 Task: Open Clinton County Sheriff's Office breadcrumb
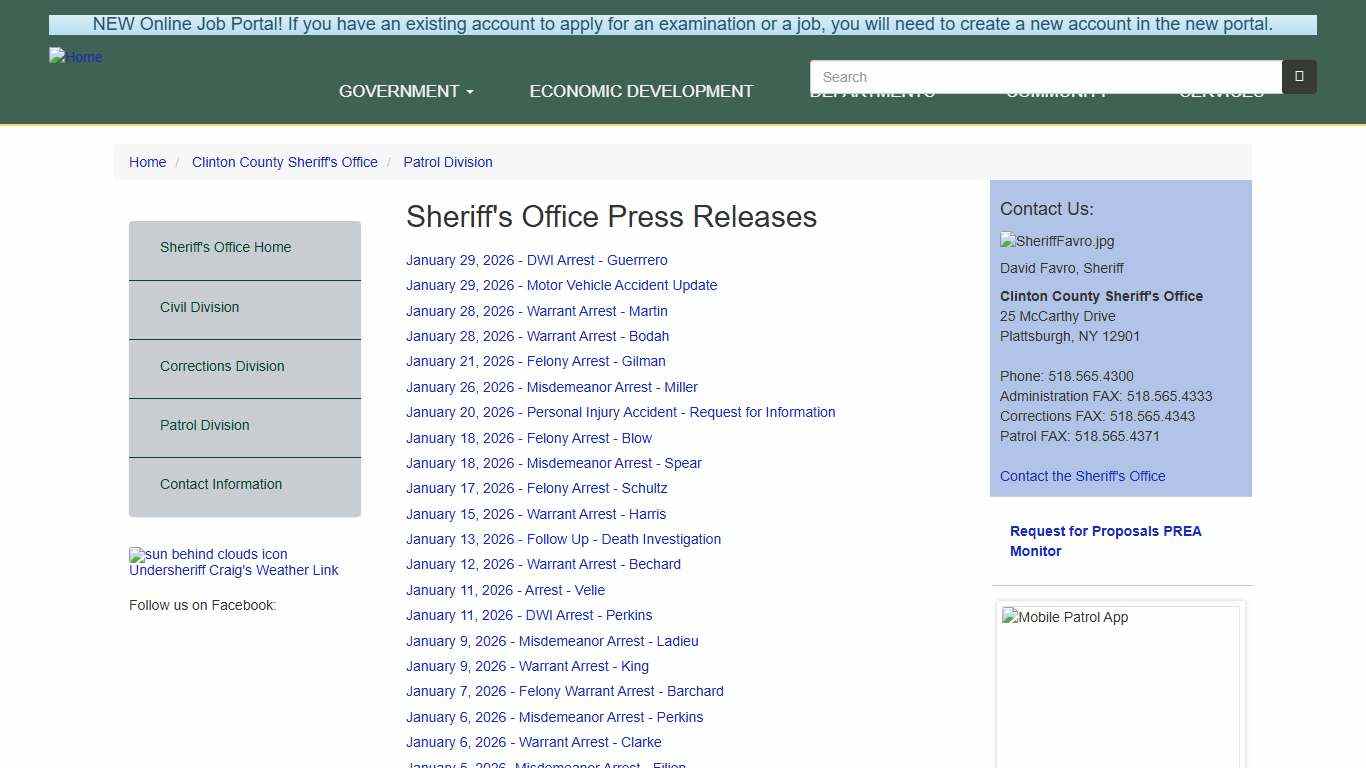coord(284,162)
